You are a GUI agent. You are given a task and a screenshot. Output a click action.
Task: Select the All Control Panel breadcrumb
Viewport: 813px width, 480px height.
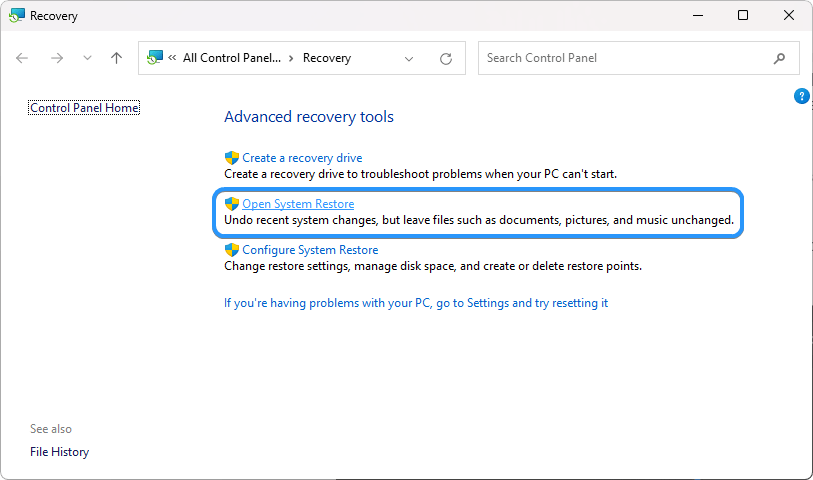tap(232, 58)
